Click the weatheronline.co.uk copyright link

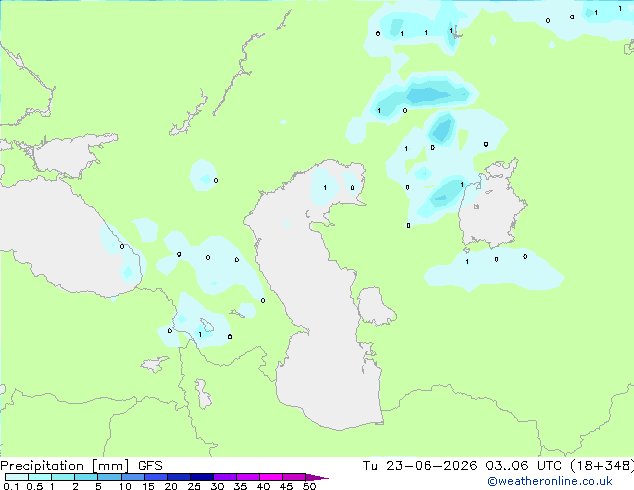click(550, 481)
